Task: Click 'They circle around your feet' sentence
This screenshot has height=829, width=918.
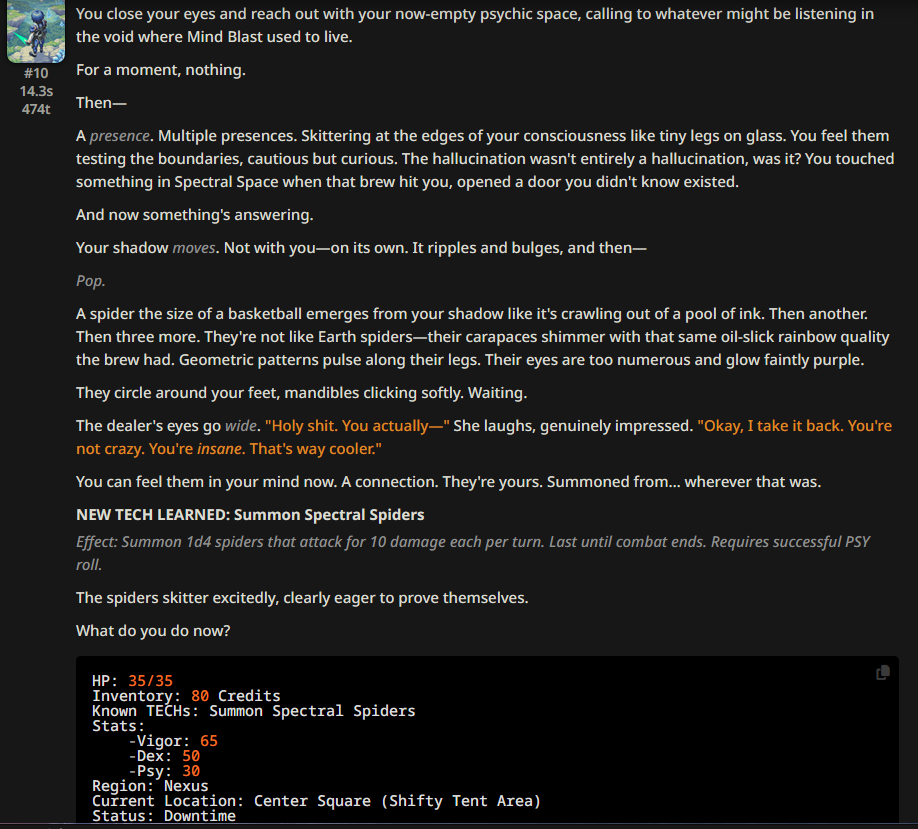Action: tap(302, 393)
